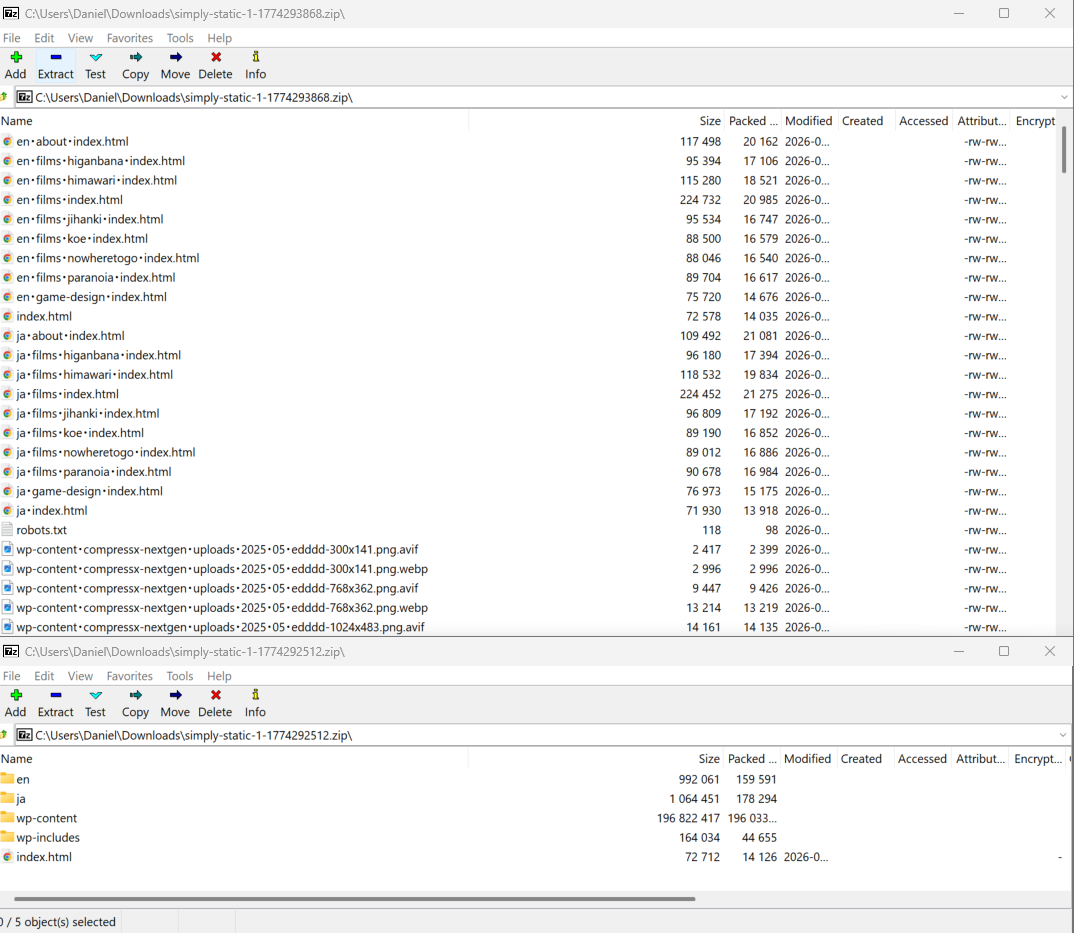
Task: Open address path dropdown in top window
Action: point(1064,97)
